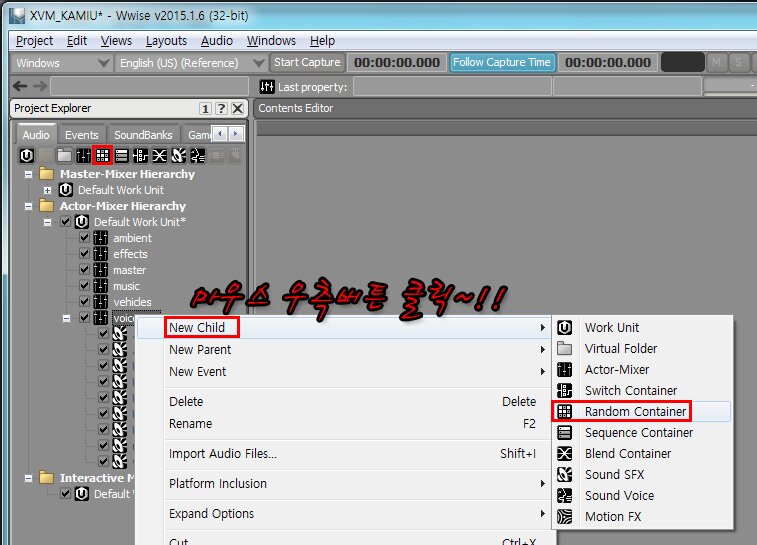Viewport: 757px width, 545px height.
Task: Click the Actor-Mixer icon in Project Explorer toolbar
Action: pyautogui.click(x=83, y=155)
